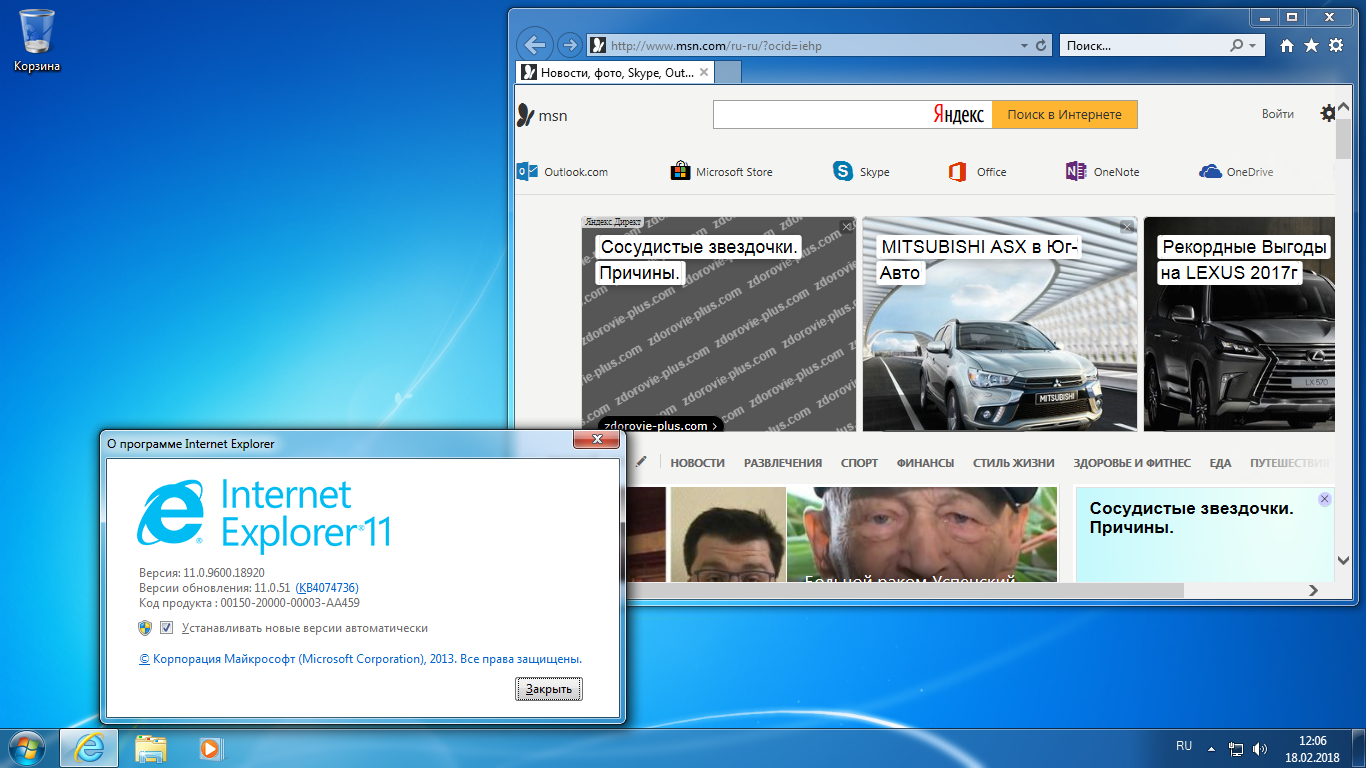The width and height of the screenshot is (1366, 768).
Task: Click the horizontal scroll-right arrow
Action: pyautogui.click(x=1315, y=591)
